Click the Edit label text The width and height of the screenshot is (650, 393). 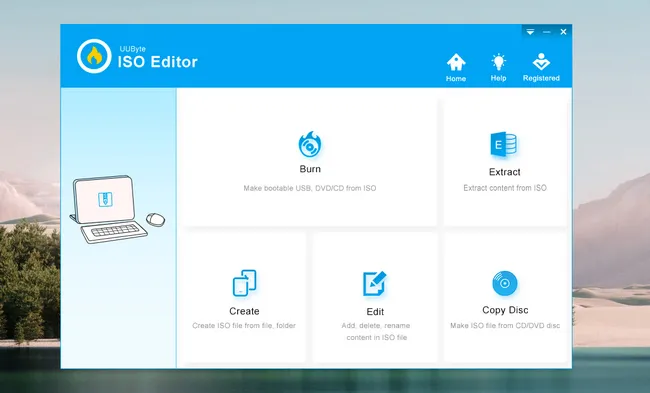[x=375, y=312]
